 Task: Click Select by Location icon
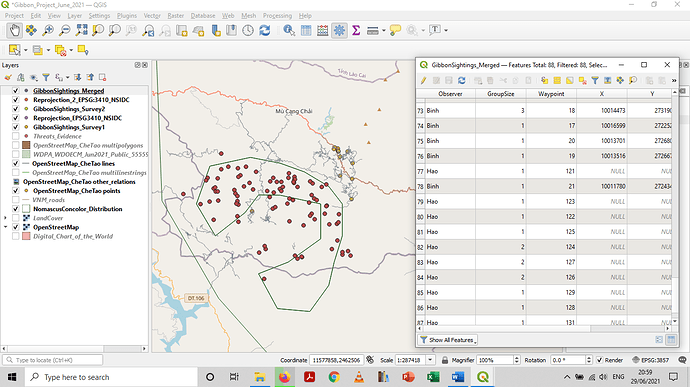coord(83,50)
